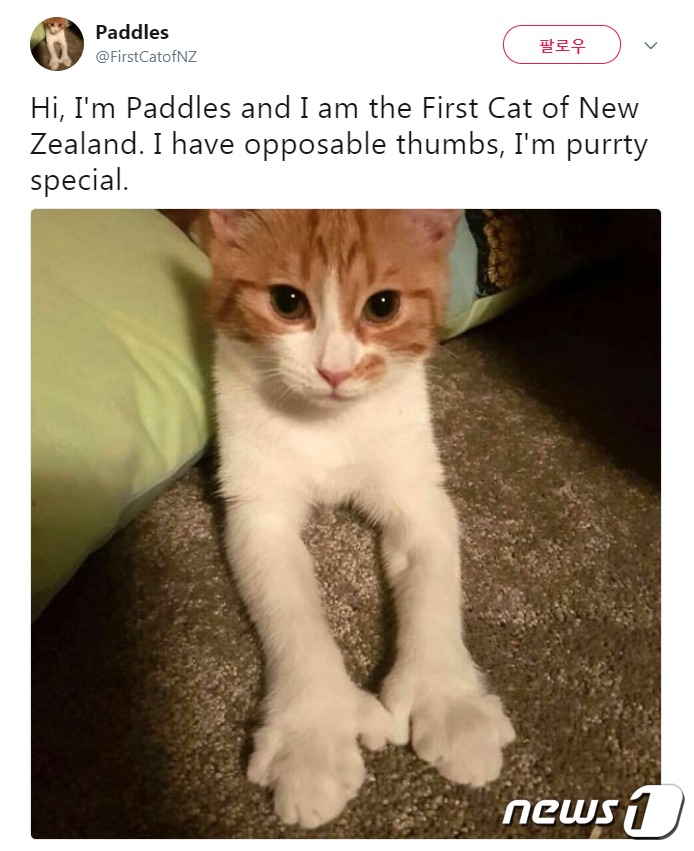This screenshot has height=851, width=694.
Task: Open the Paddles profile avatar
Action: pyautogui.click(x=57, y=44)
